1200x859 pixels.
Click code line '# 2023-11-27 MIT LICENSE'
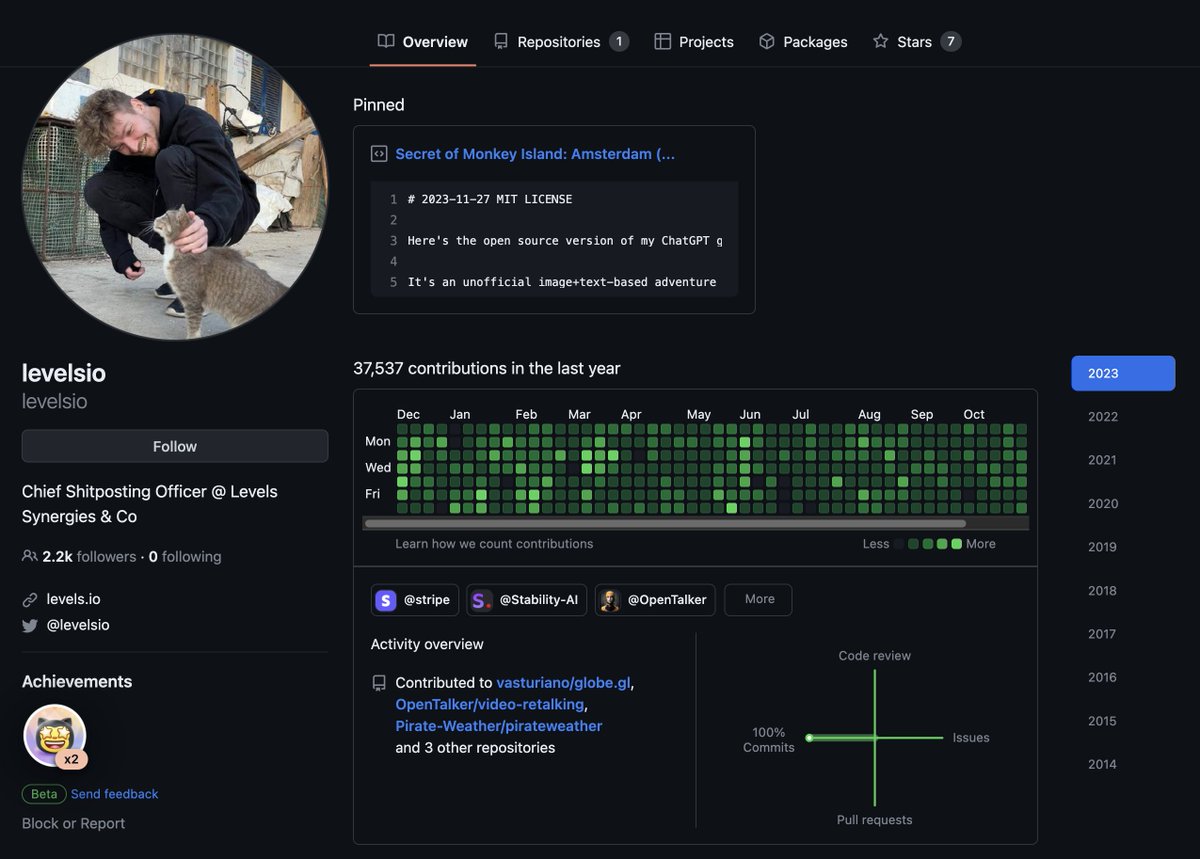490,199
